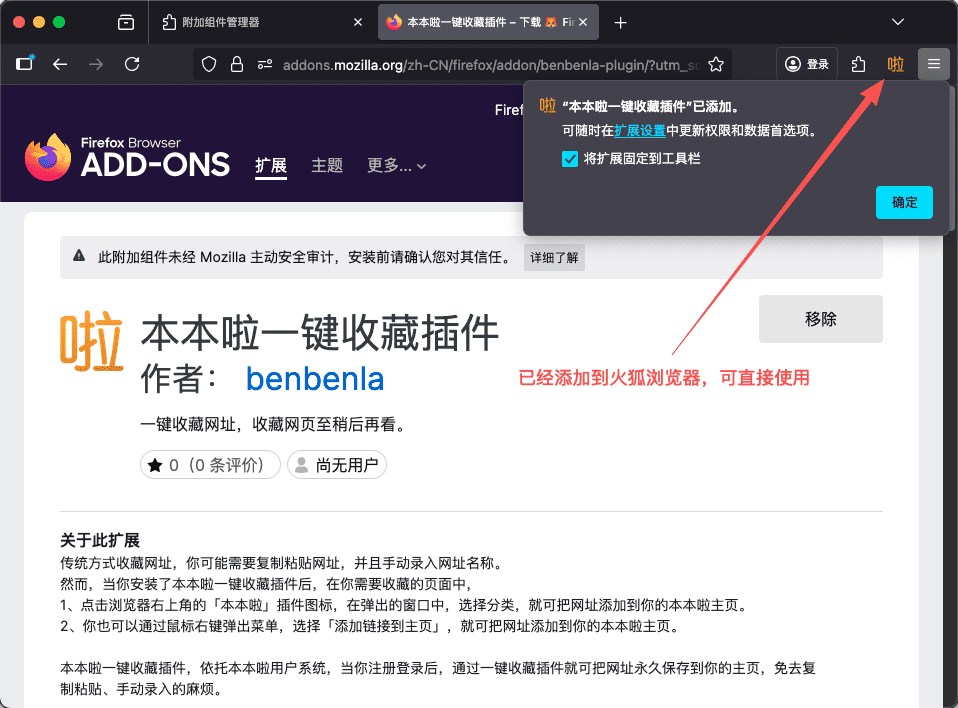Screen dimensions: 958x708
Task: Uncheck 将扩展固定到工具栏 checkbox
Action: (x=570, y=158)
